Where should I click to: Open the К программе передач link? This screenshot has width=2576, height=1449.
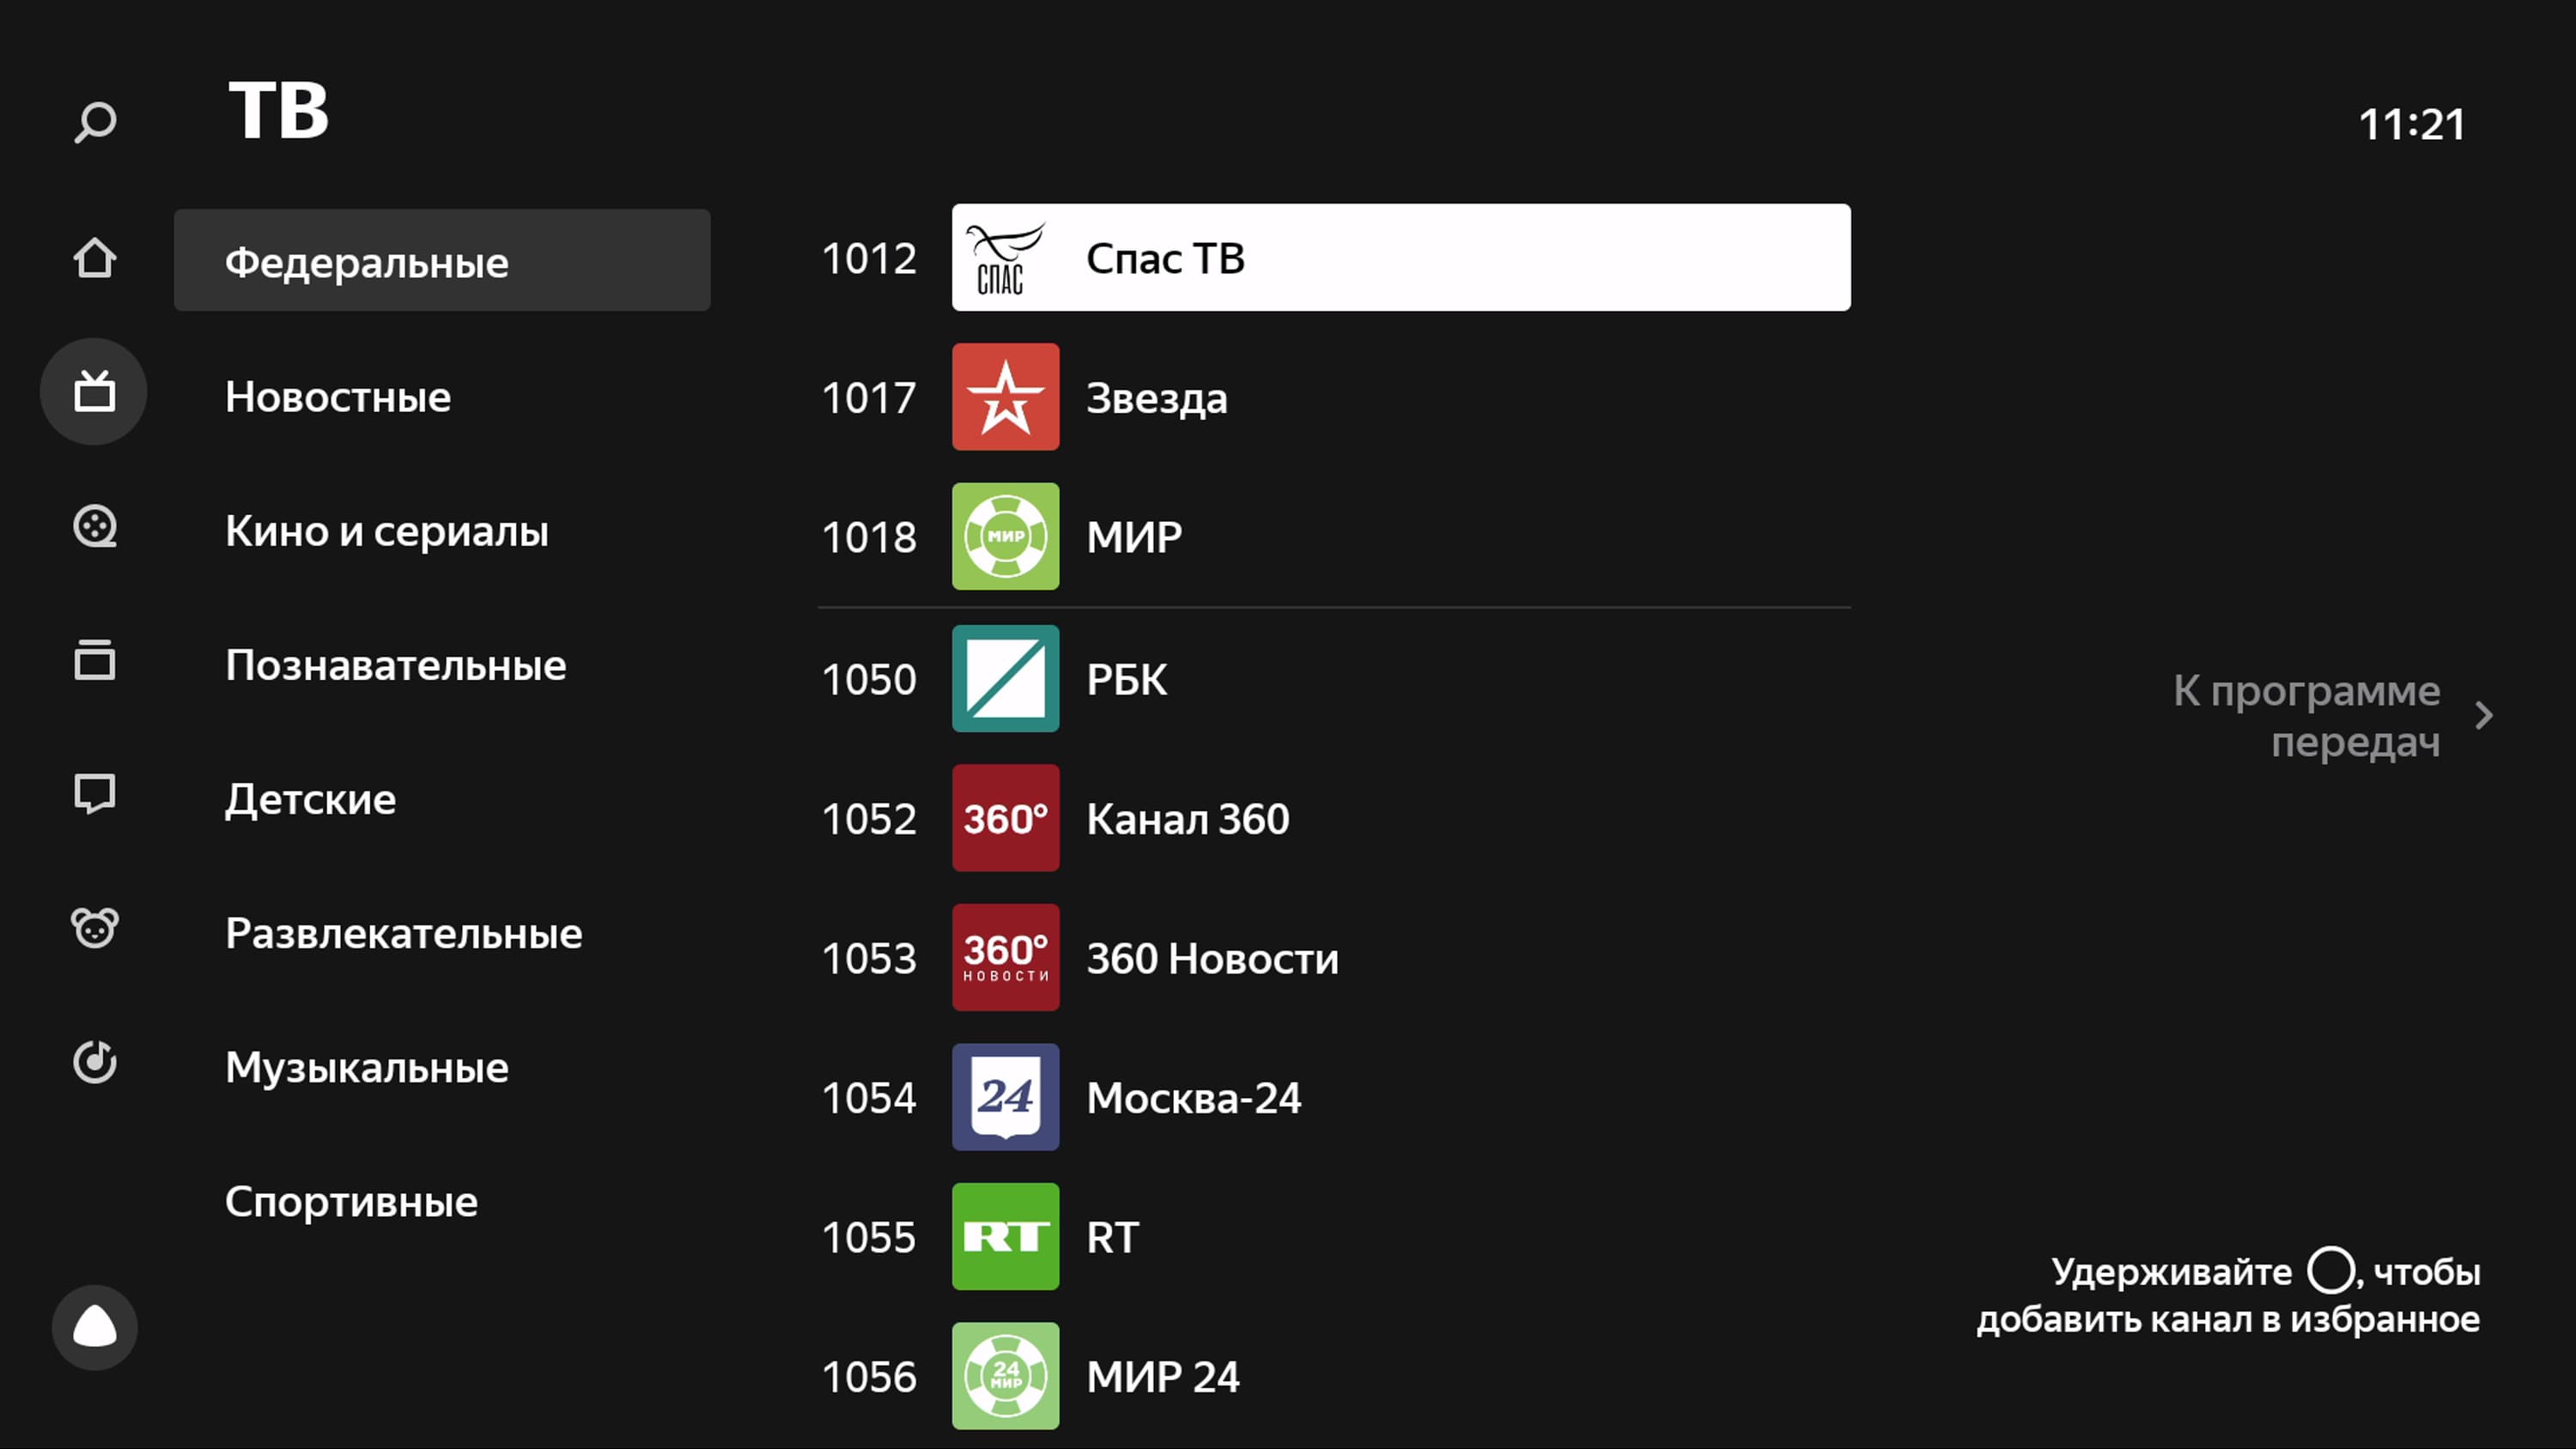2306,715
